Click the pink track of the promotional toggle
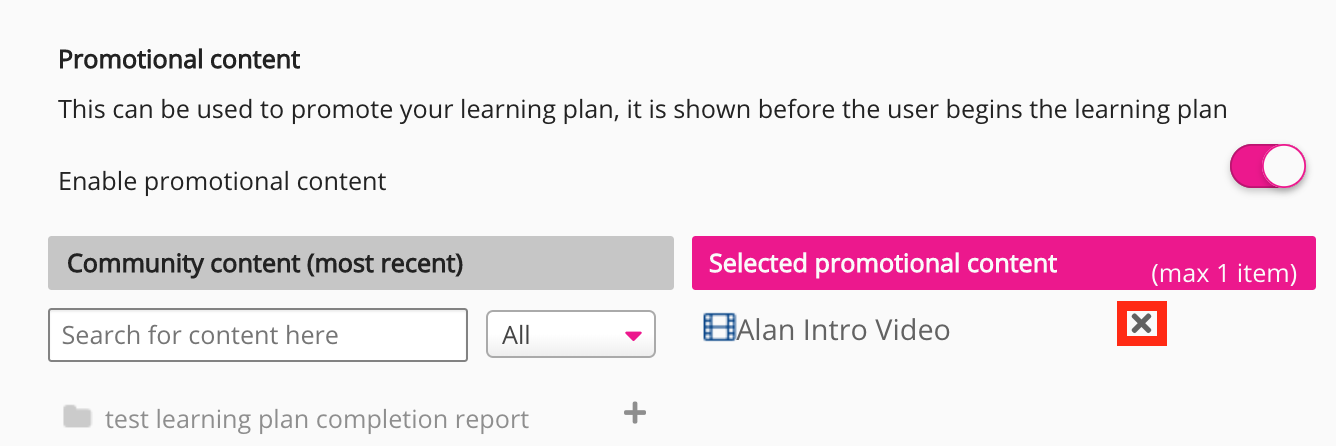The image size is (1336, 446). click(1246, 167)
